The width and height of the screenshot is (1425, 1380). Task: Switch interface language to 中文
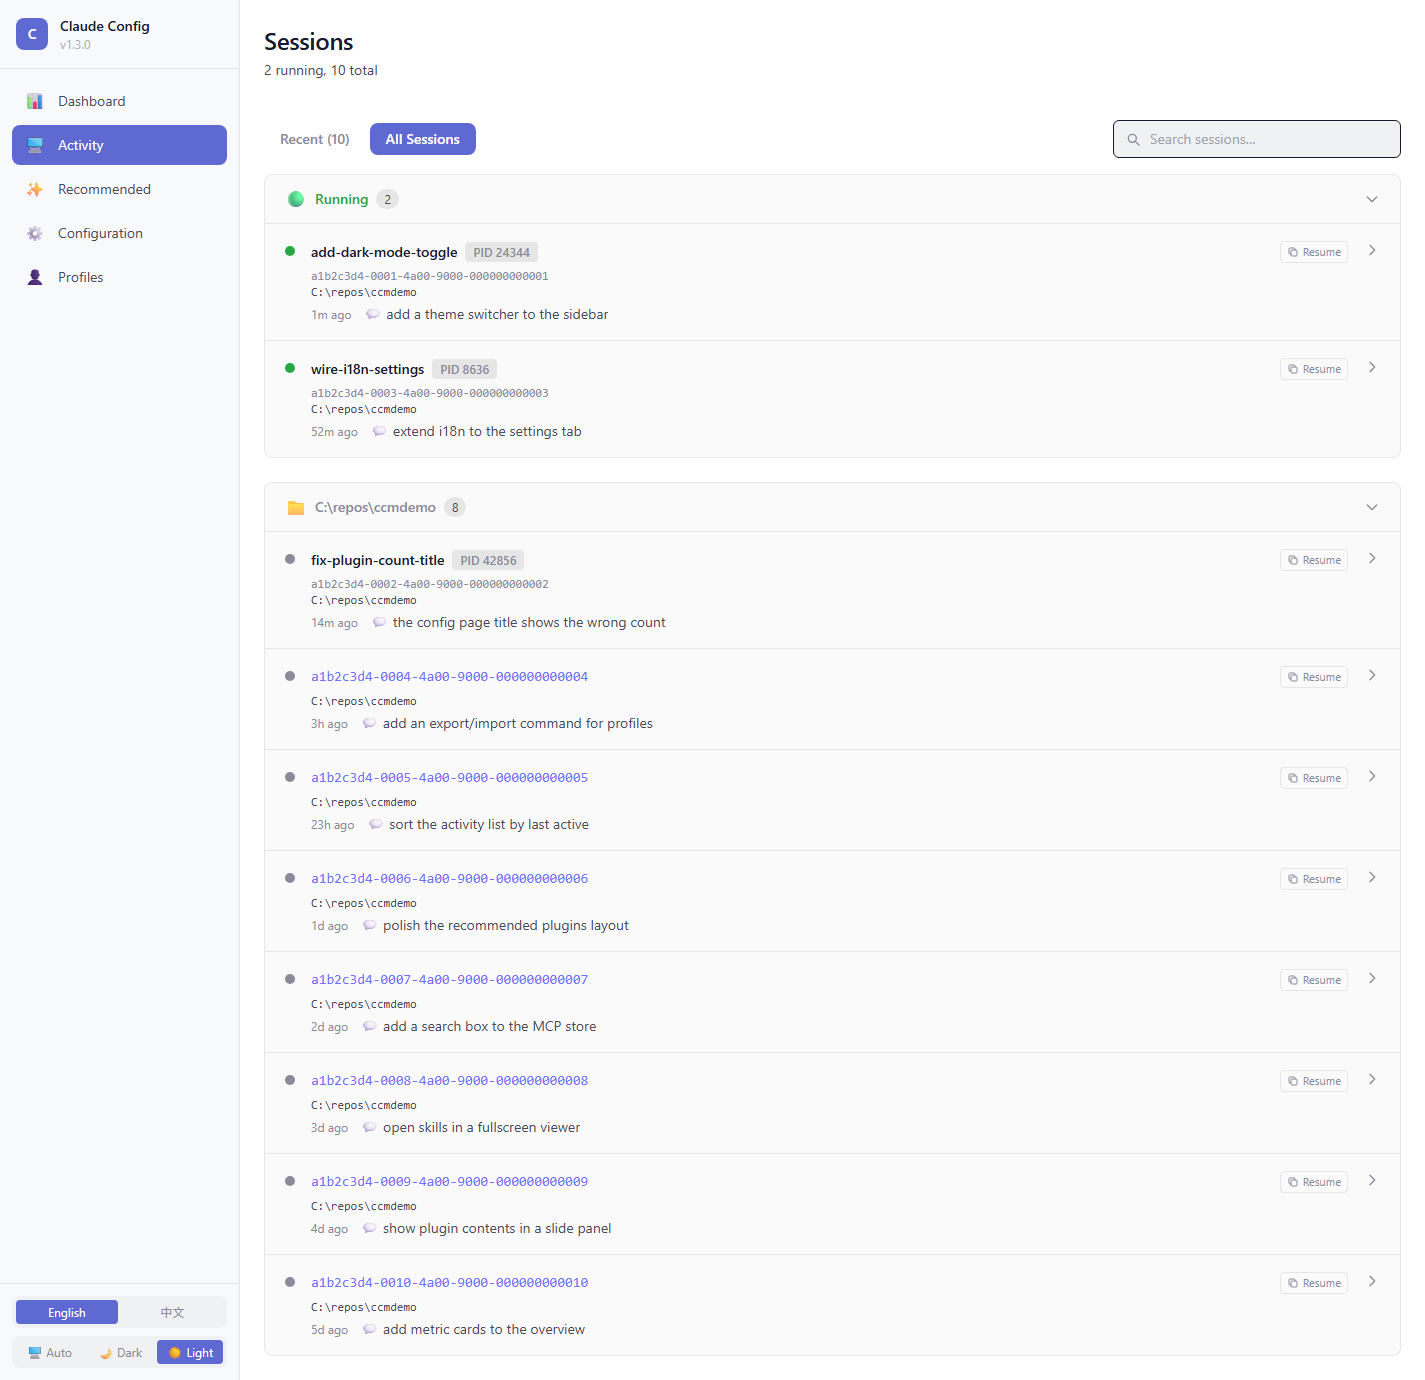click(172, 1312)
